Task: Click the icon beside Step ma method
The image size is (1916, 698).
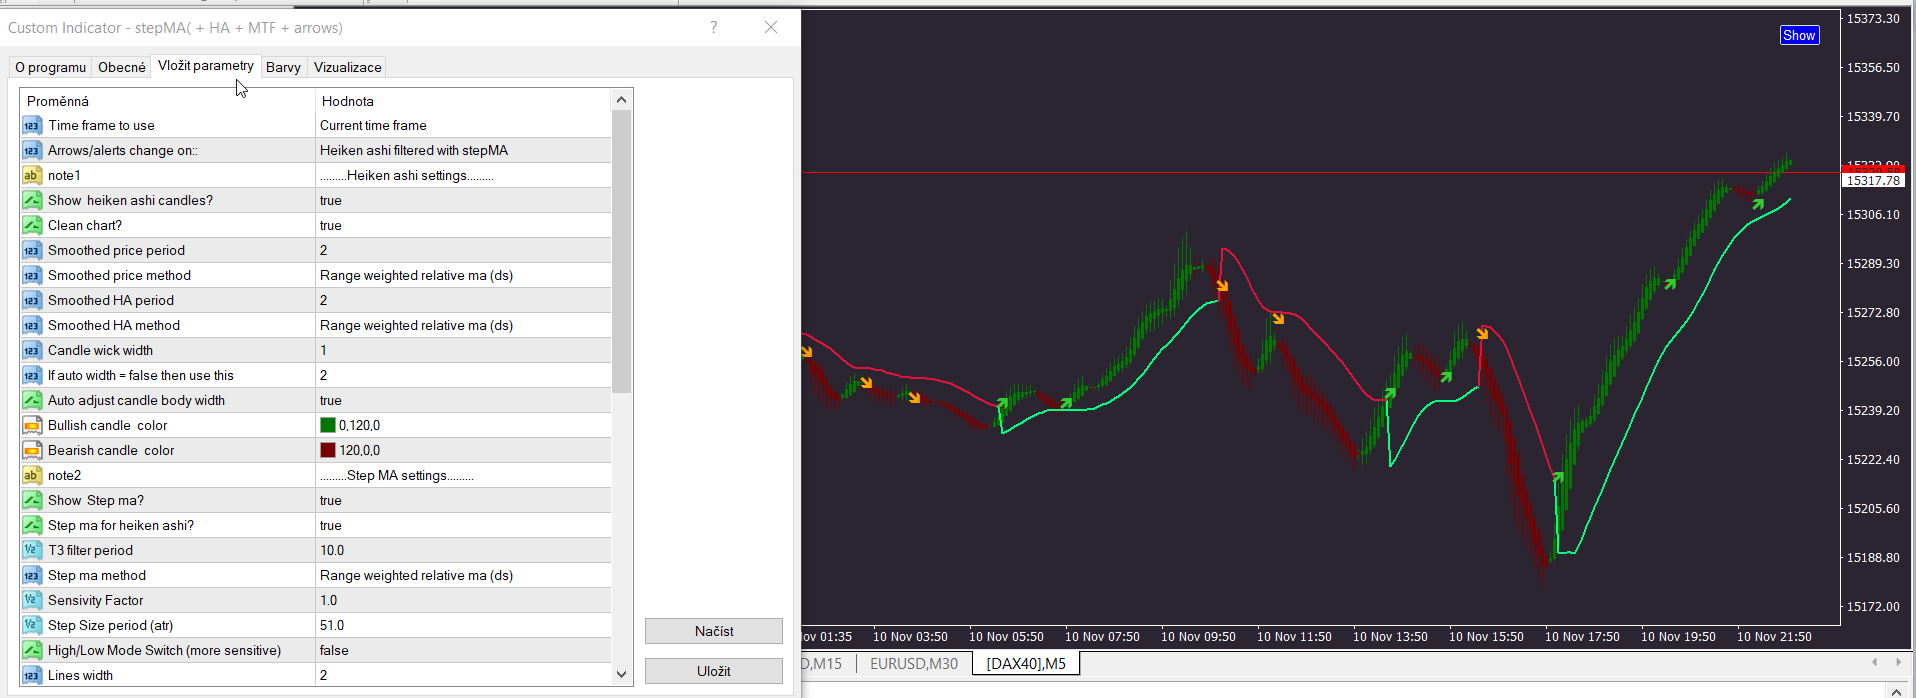Action: pos(32,575)
